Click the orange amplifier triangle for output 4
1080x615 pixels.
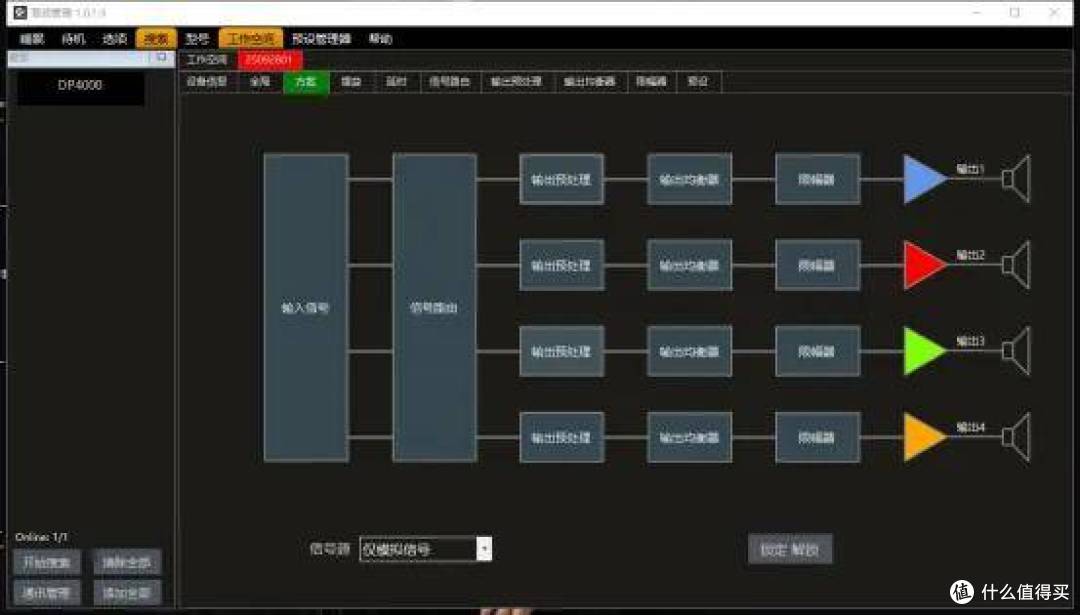924,437
